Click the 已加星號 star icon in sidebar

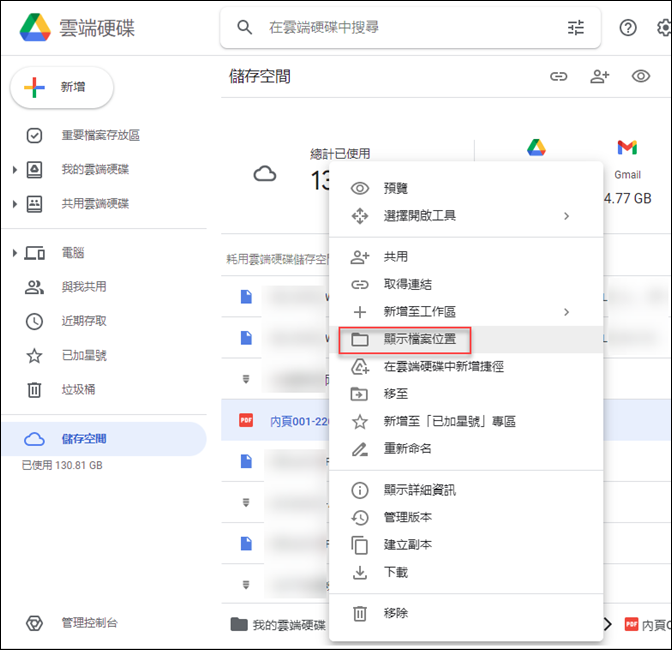tap(34, 356)
